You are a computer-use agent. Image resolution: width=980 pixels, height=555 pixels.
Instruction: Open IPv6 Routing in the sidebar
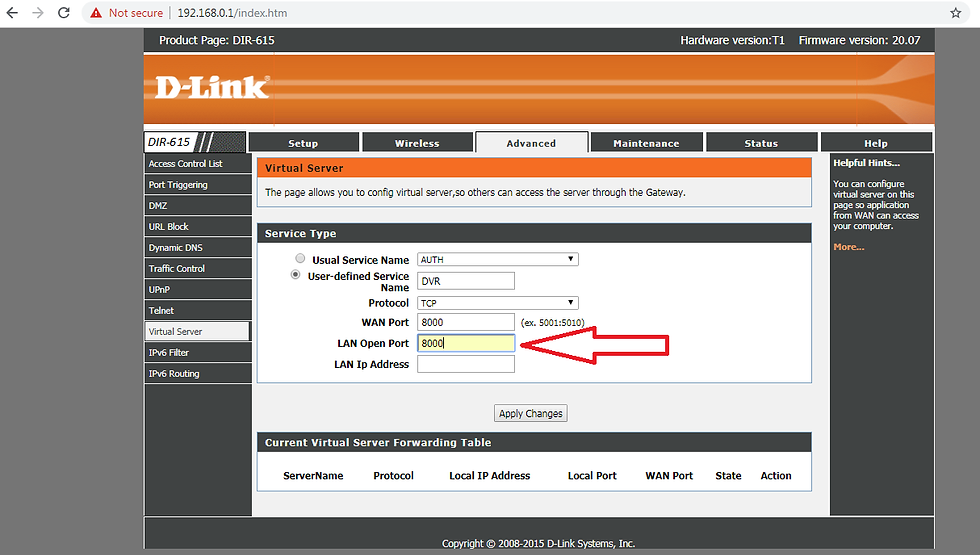[x=198, y=374]
